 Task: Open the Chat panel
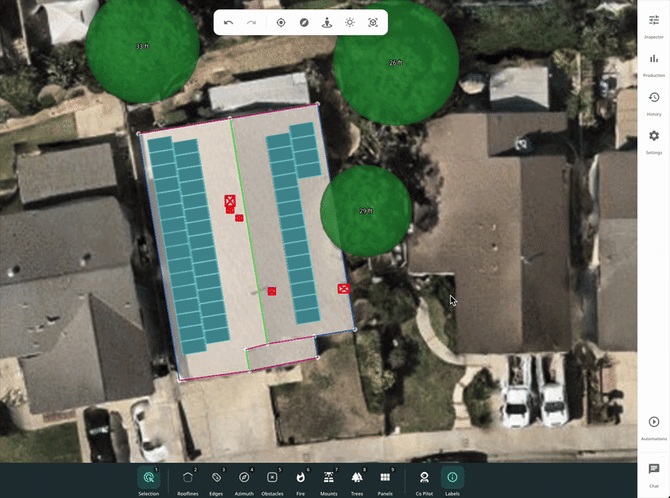(654, 475)
